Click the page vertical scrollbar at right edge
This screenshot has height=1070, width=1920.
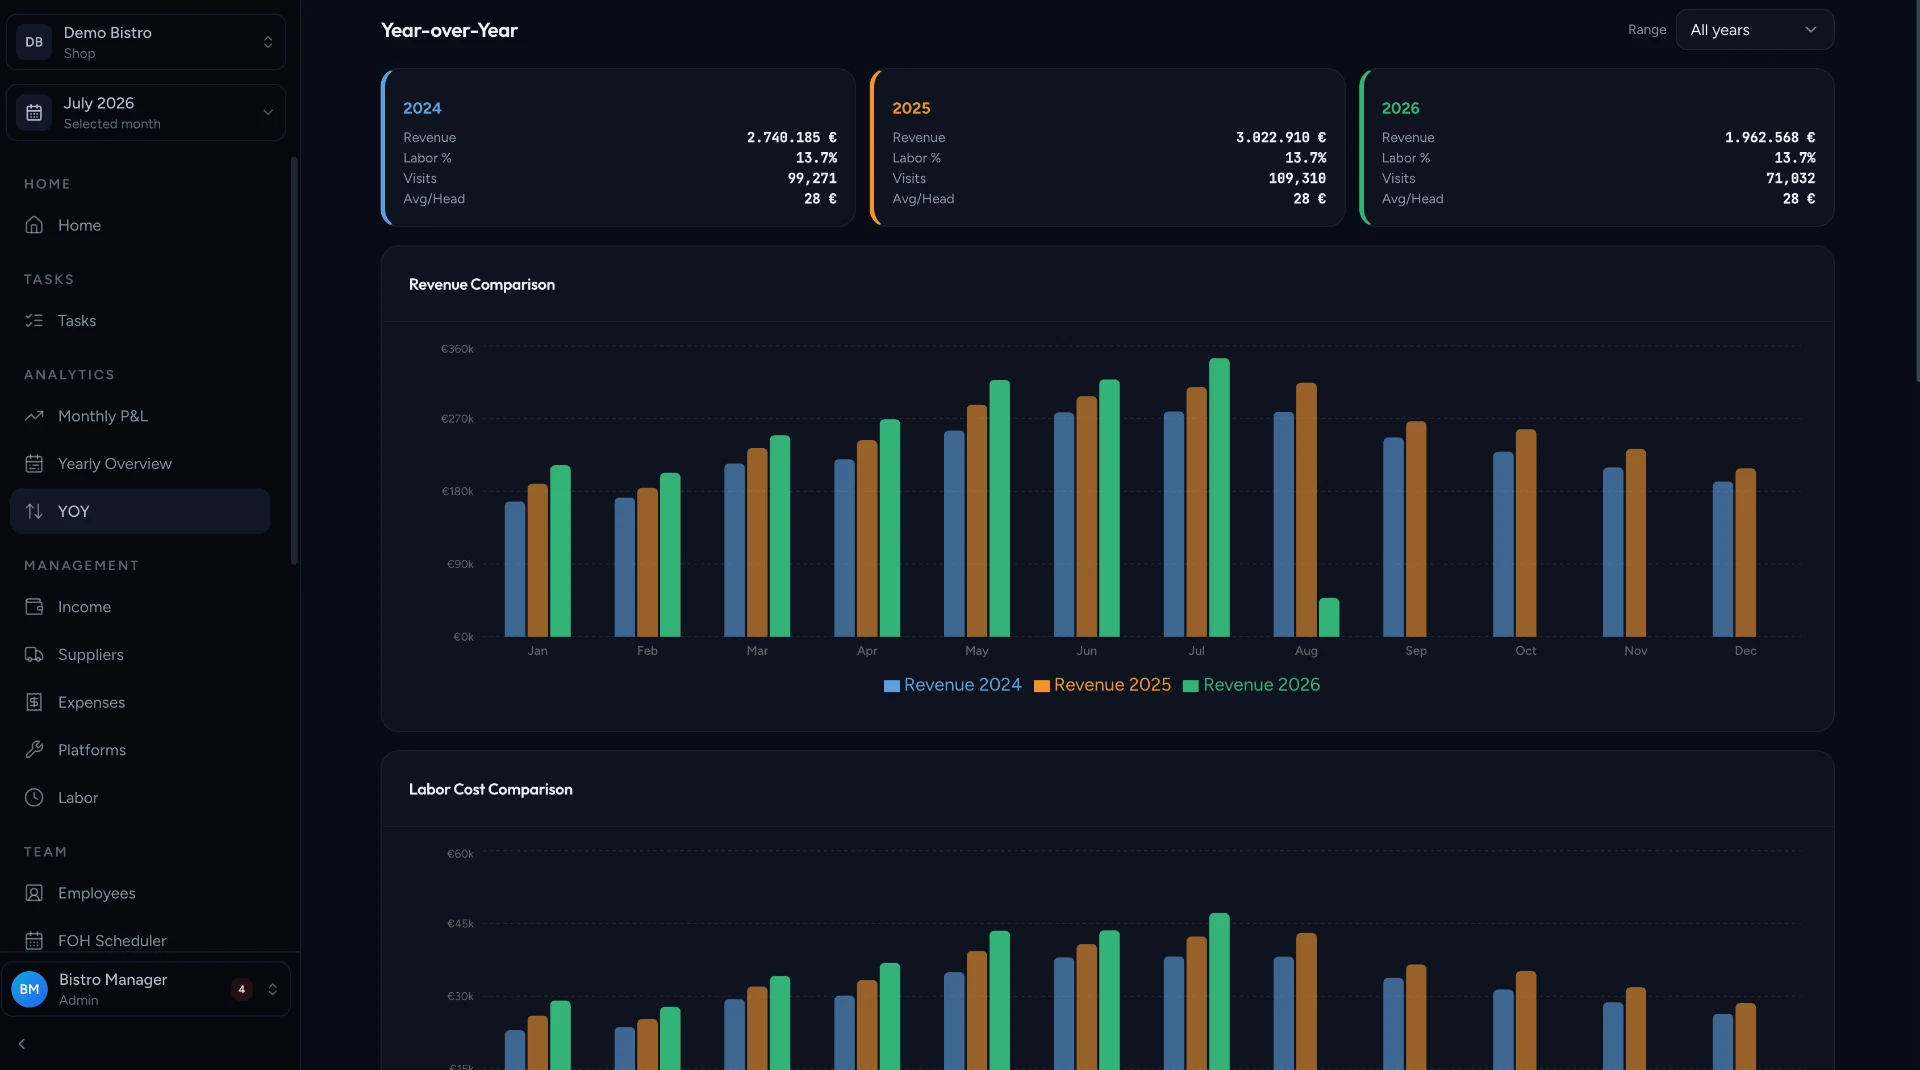click(1916, 190)
